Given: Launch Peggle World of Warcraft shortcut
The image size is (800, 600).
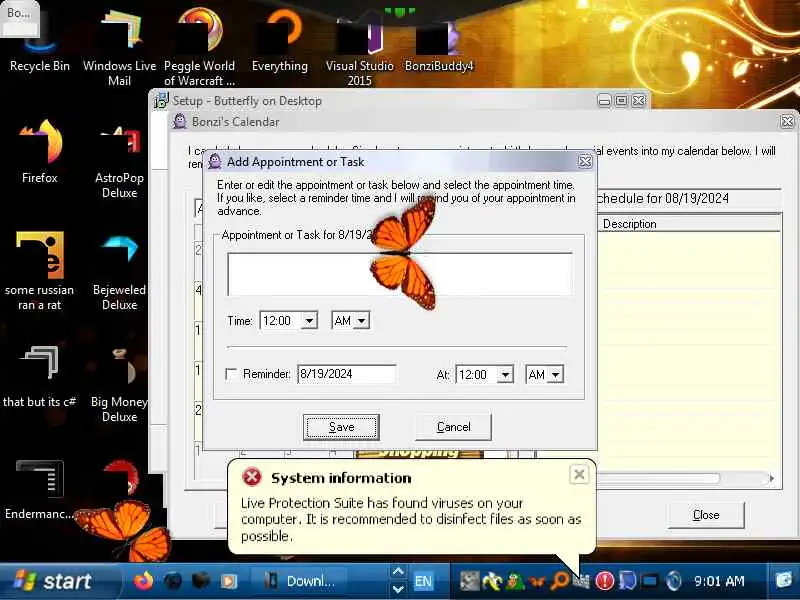Looking at the screenshot, I should tap(199, 48).
